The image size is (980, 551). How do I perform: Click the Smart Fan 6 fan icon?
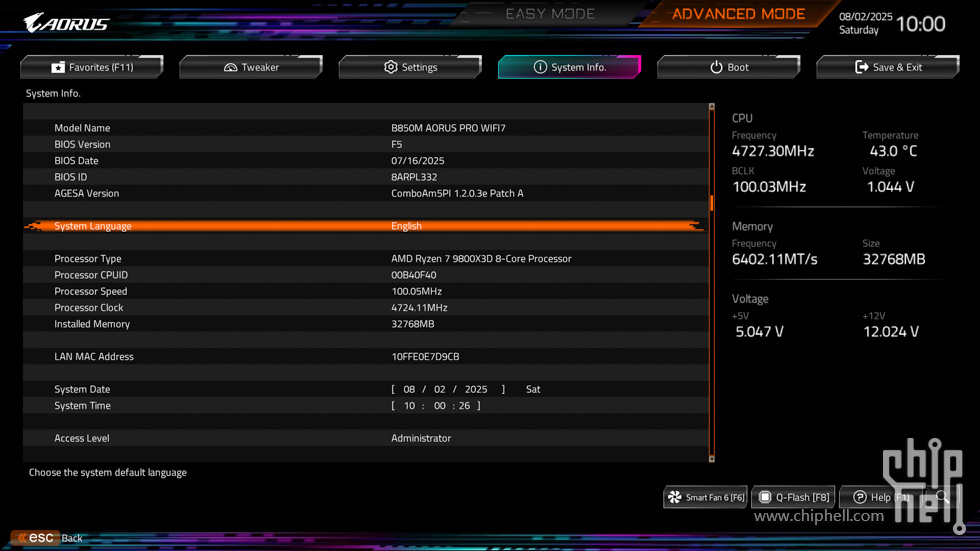(x=675, y=497)
